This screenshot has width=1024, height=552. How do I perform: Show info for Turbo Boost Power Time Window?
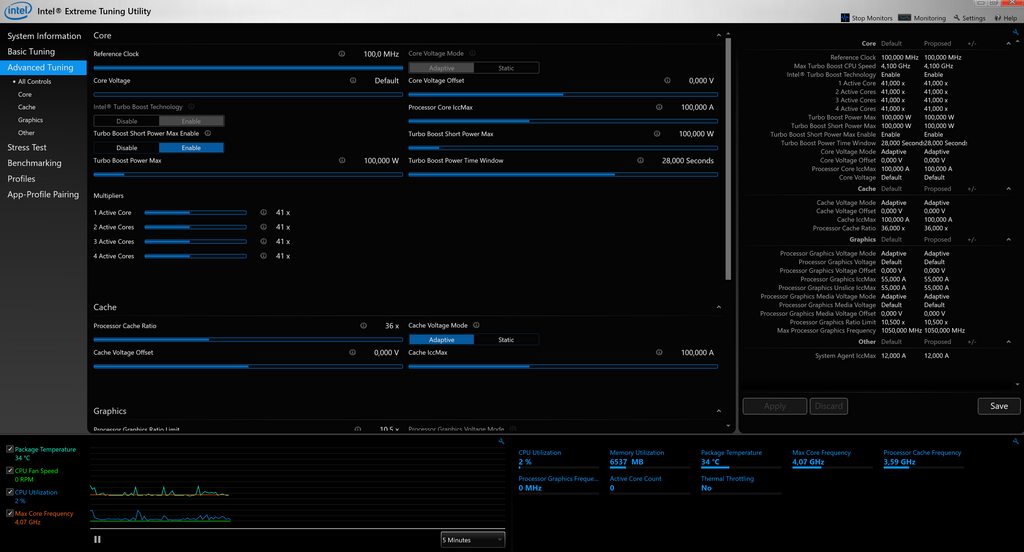pyautogui.click(x=640, y=161)
